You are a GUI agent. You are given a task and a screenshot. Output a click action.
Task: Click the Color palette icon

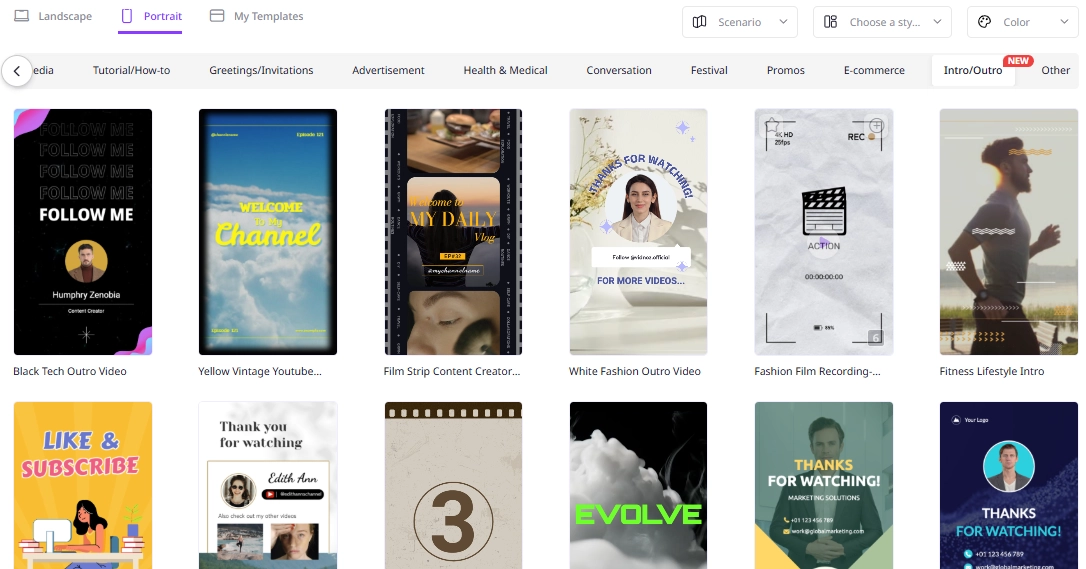tap(984, 22)
